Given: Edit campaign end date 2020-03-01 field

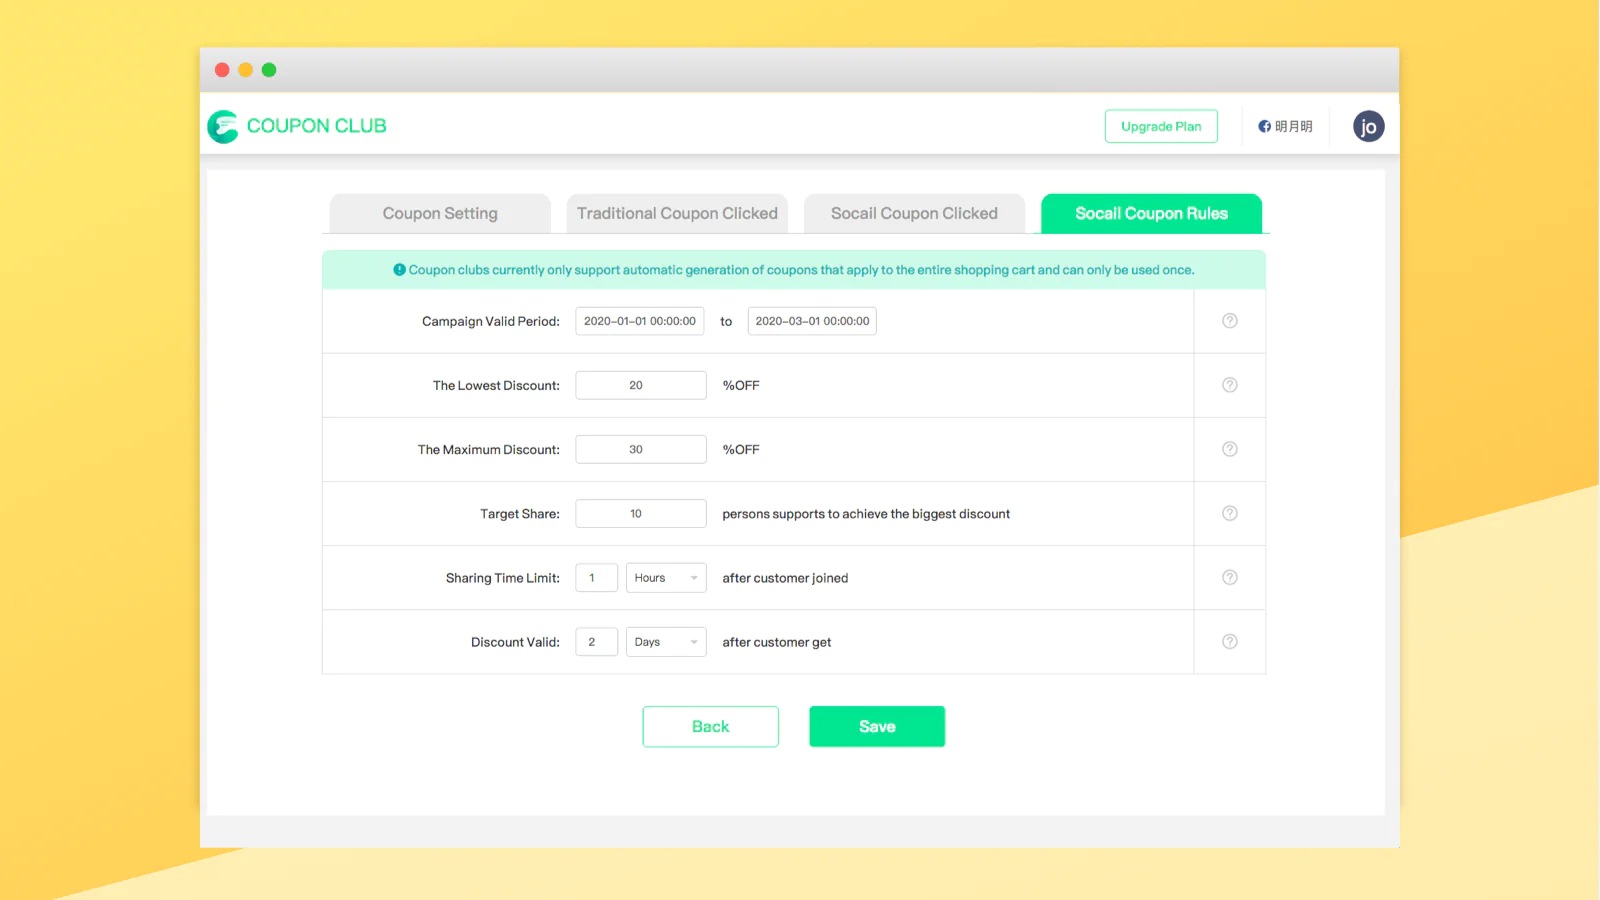Looking at the screenshot, I should click(812, 321).
